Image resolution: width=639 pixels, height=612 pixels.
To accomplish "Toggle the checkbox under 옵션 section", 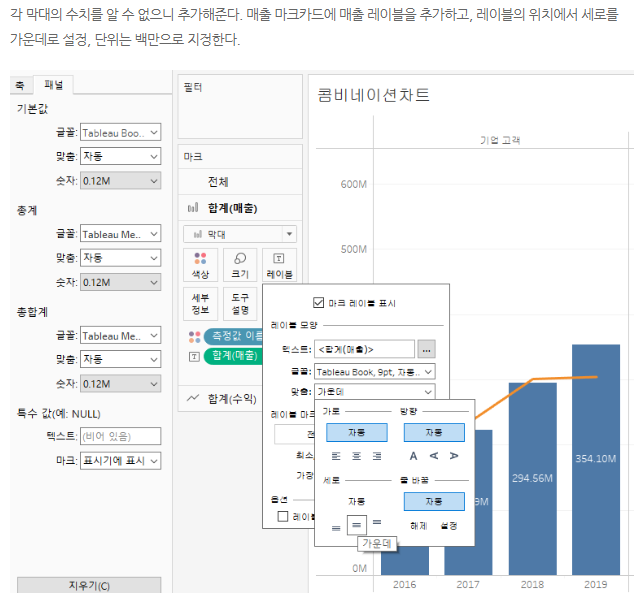I will (x=282, y=516).
